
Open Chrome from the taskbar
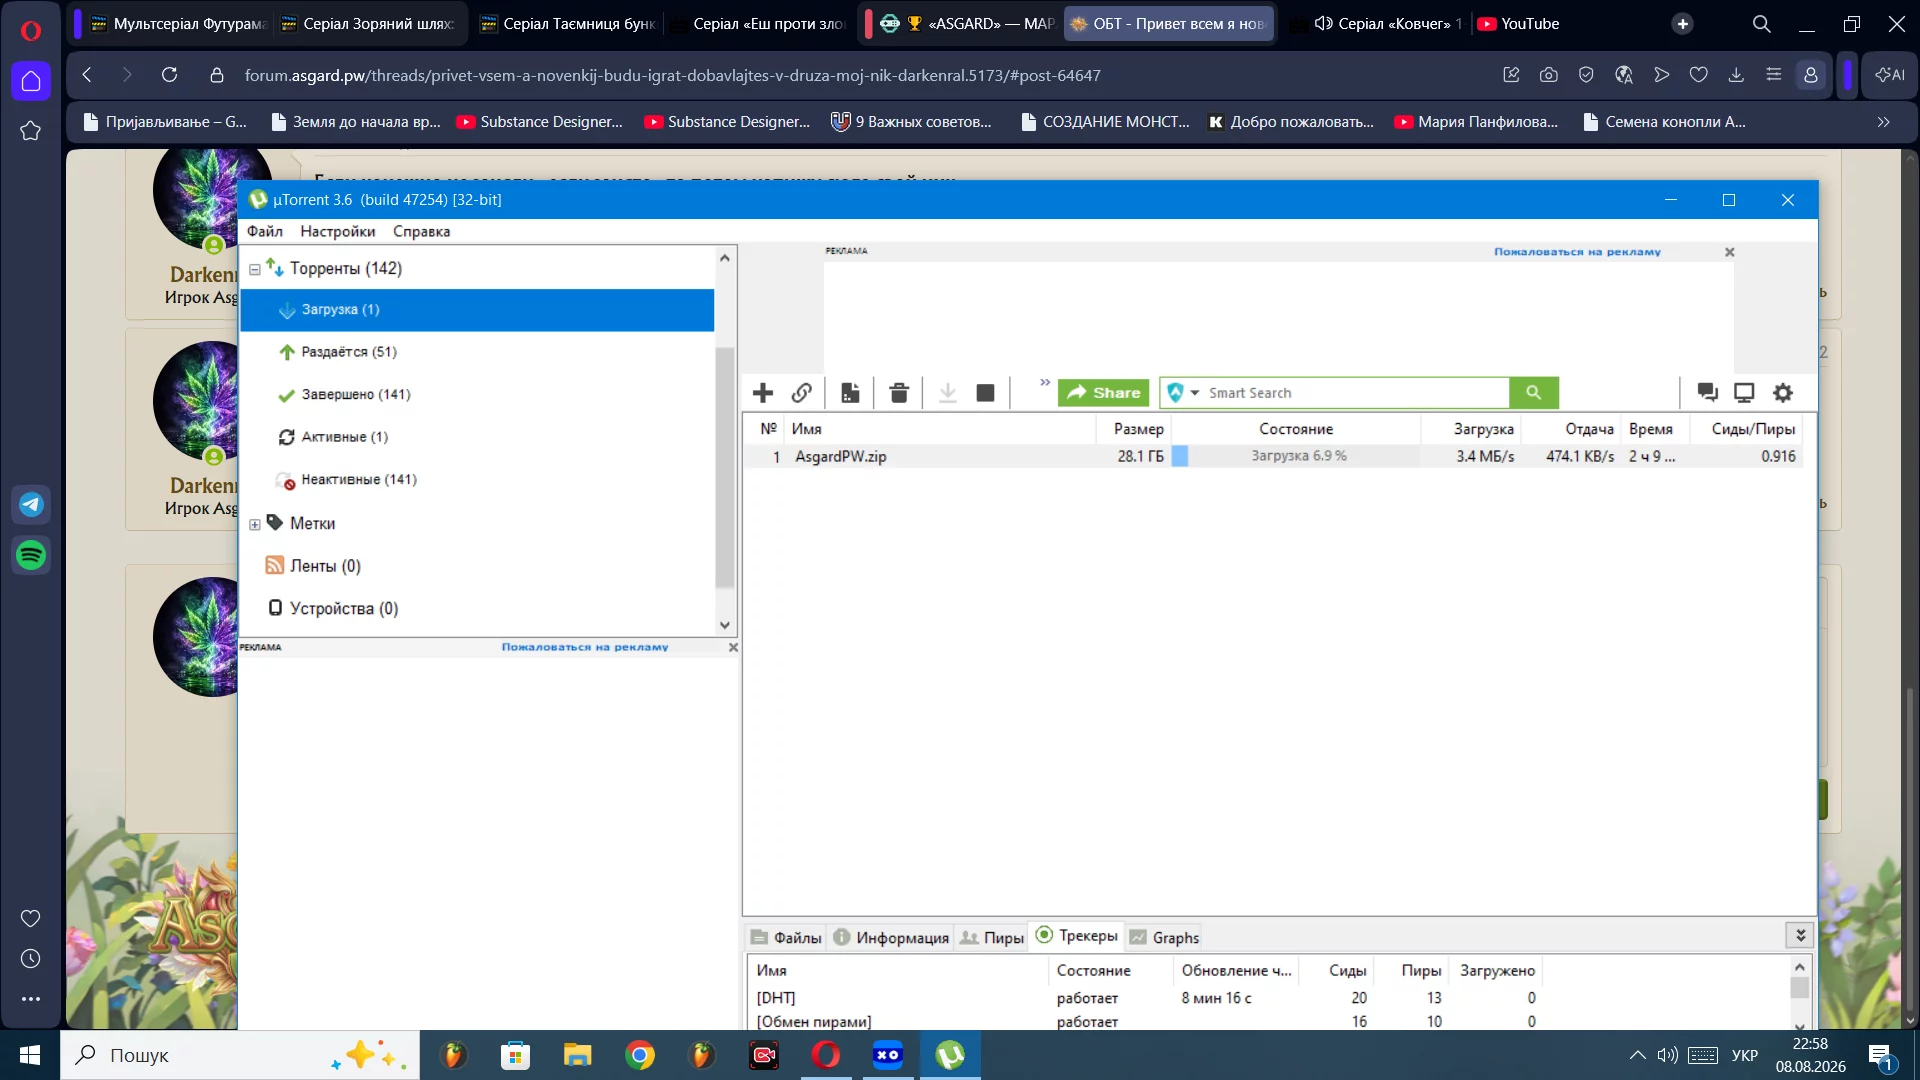pos(640,1055)
